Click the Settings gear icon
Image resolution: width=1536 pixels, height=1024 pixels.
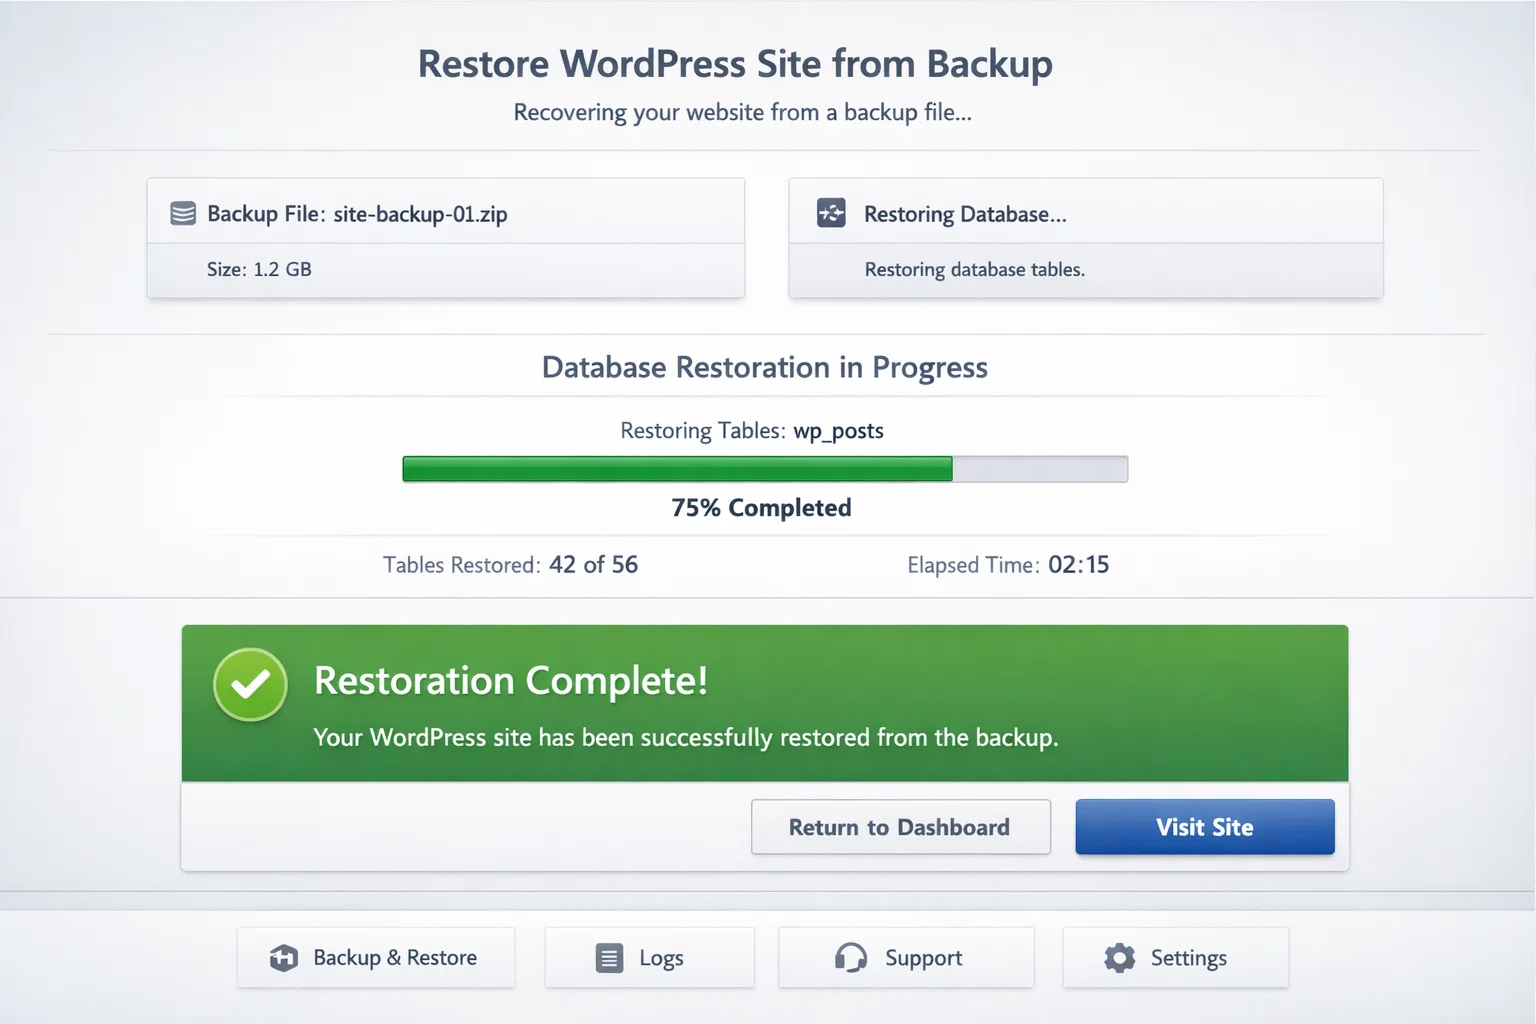click(x=1119, y=958)
